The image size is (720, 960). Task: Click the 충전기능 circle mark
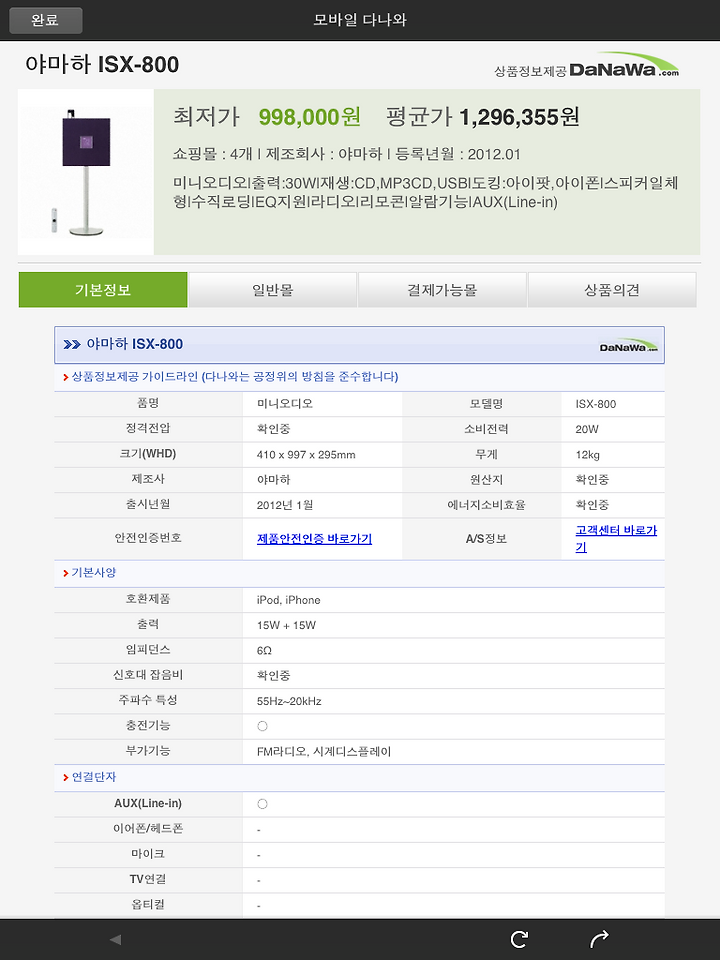click(x=263, y=726)
